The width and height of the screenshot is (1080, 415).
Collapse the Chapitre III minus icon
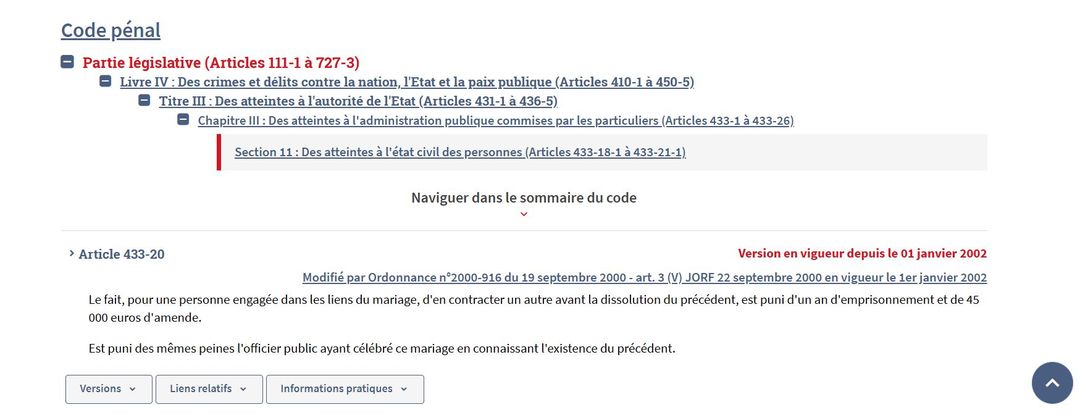(183, 120)
